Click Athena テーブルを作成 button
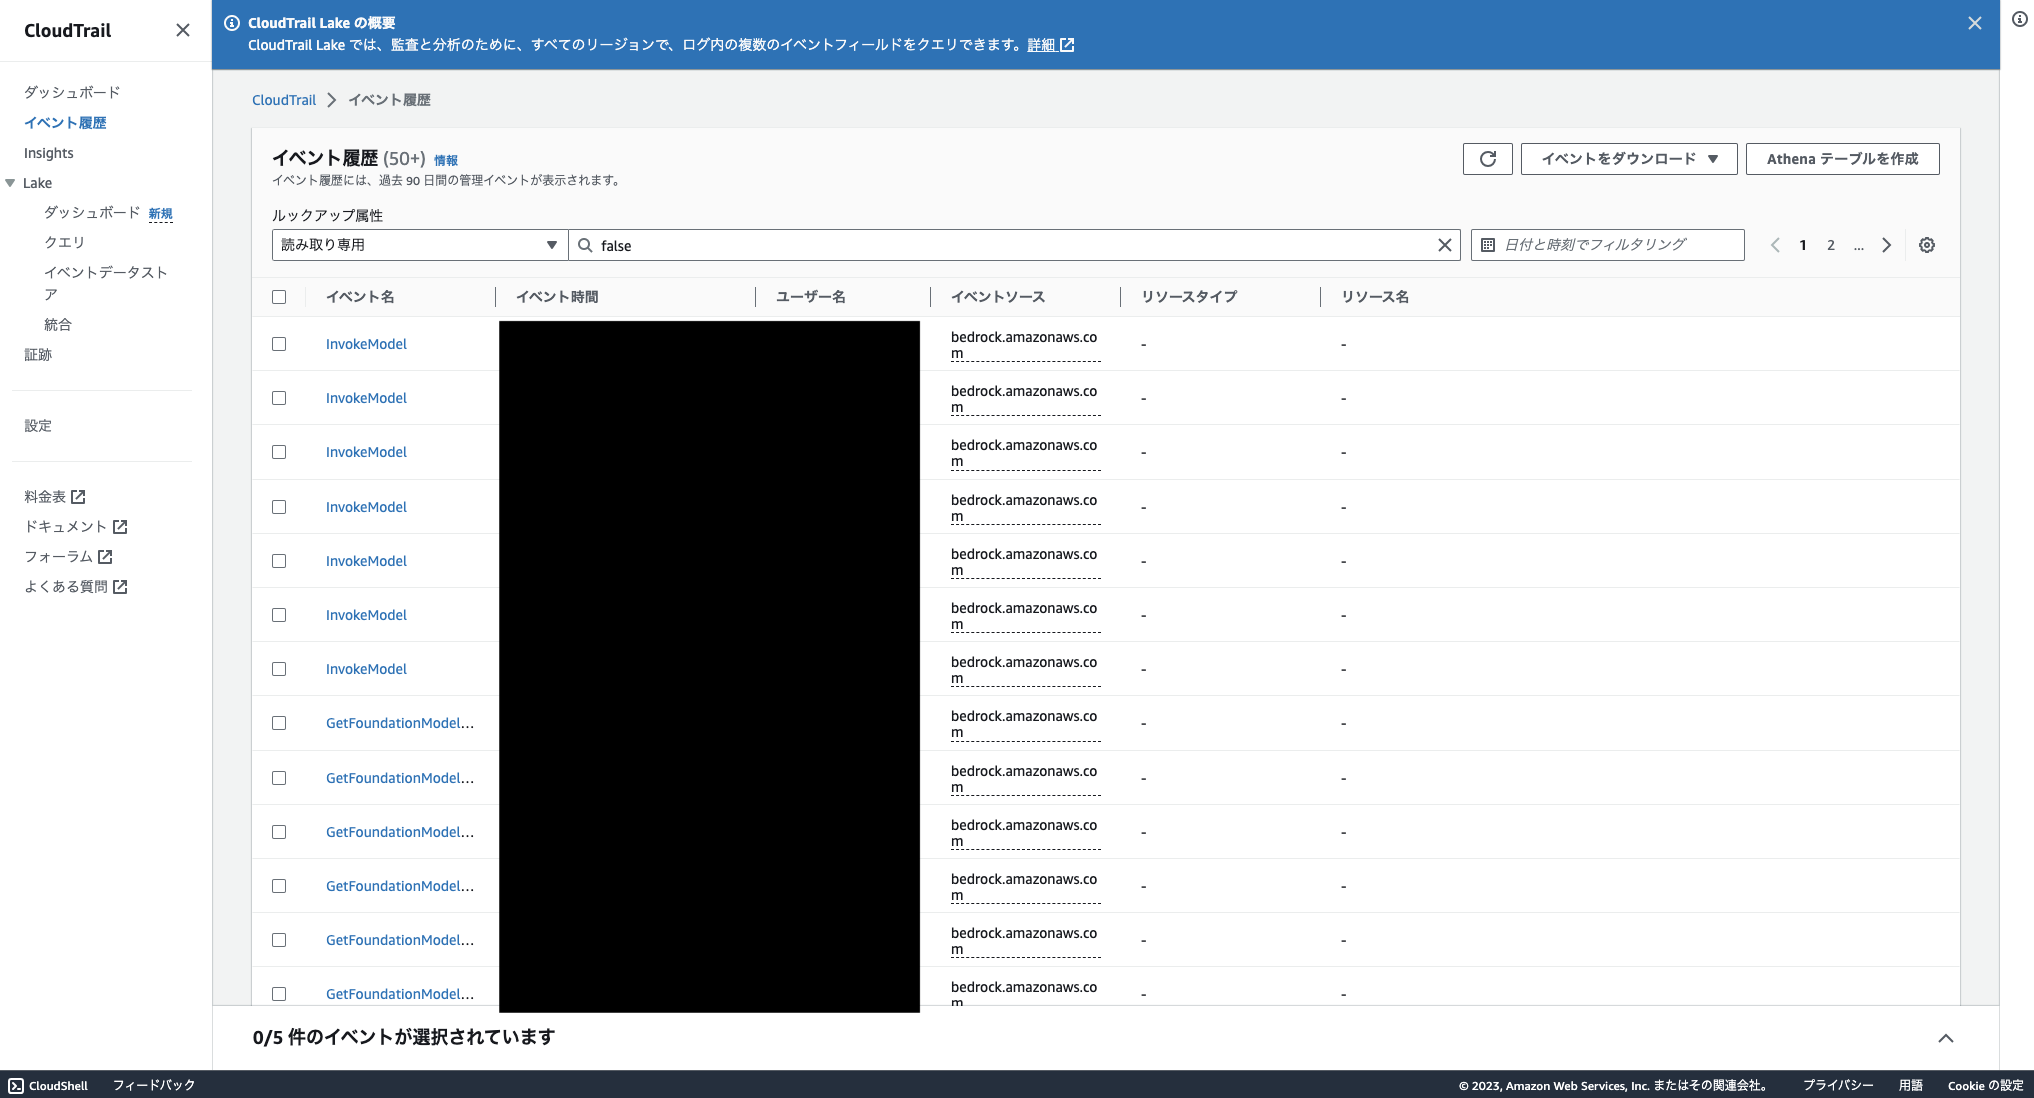Image resolution: width=2034 pixels, height=1098 pixels. click(x=1842, y=159)
